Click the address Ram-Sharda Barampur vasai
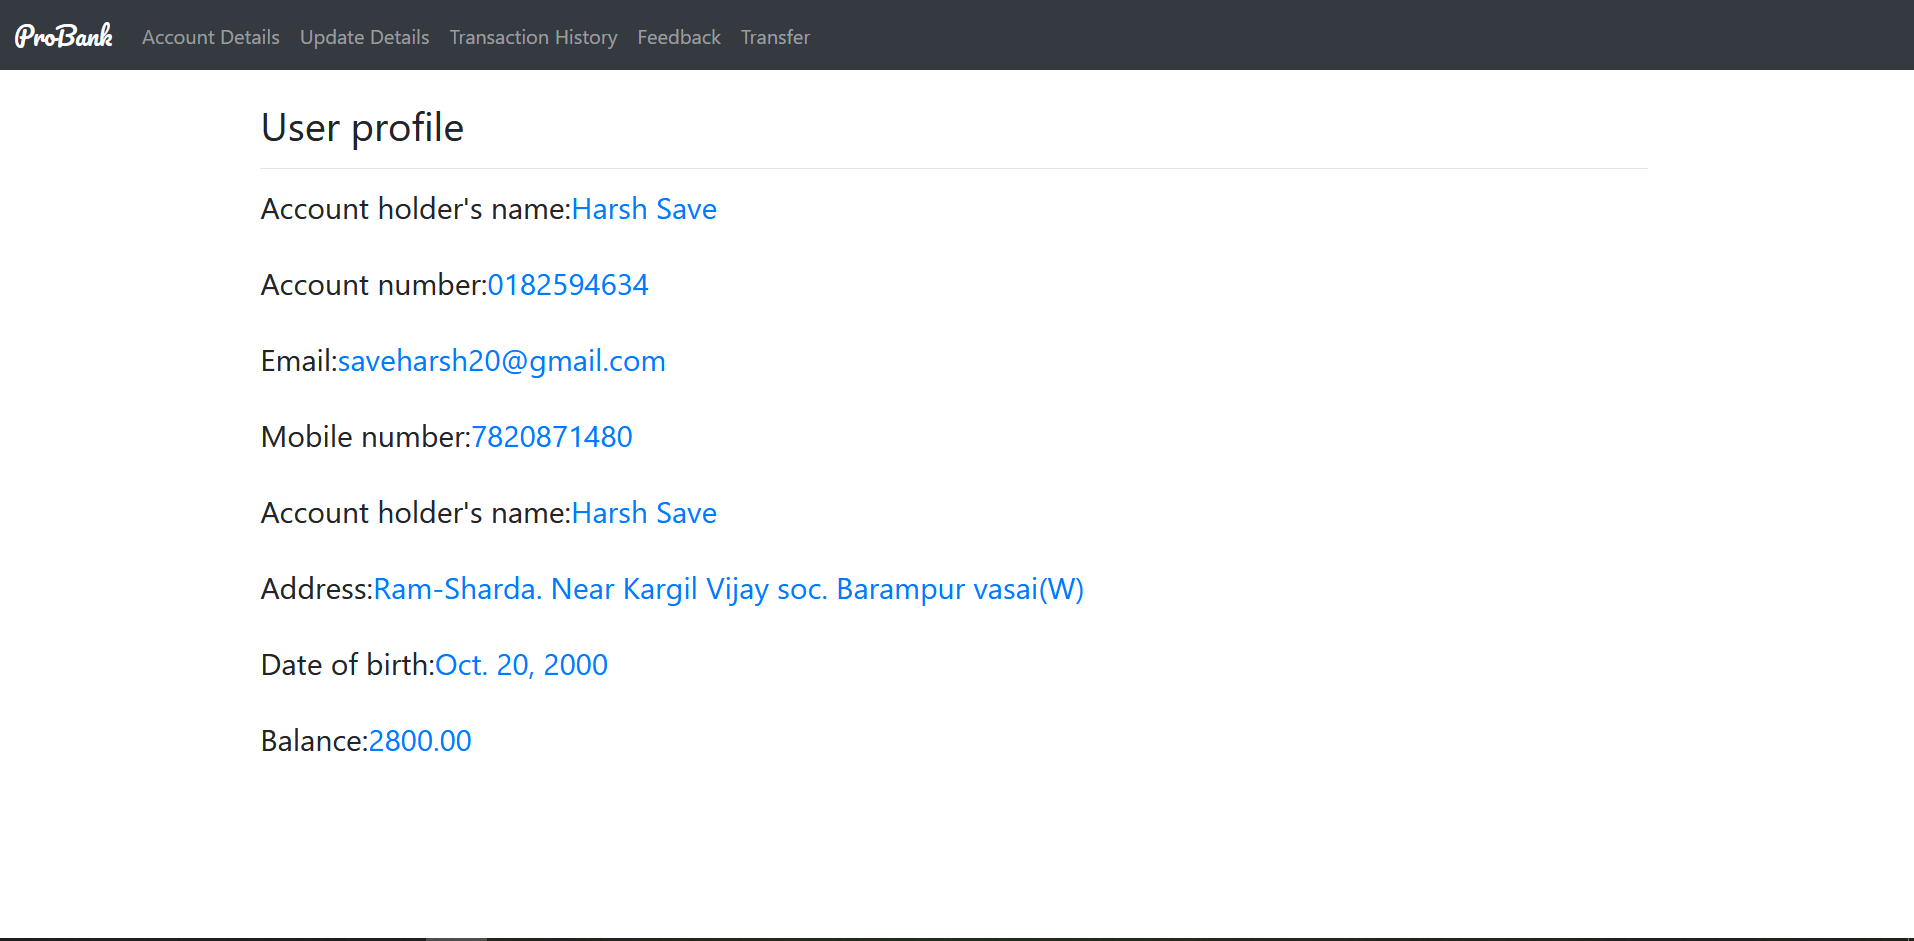Screen dimensions: 1914x941 pyautogui.click(x=728, y=589)
